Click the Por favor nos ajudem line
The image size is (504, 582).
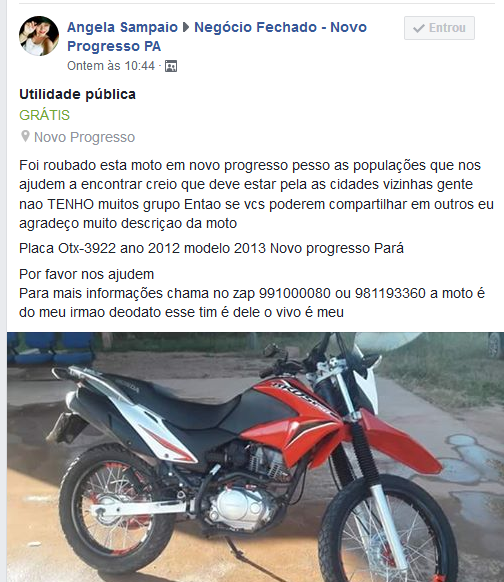86,274
